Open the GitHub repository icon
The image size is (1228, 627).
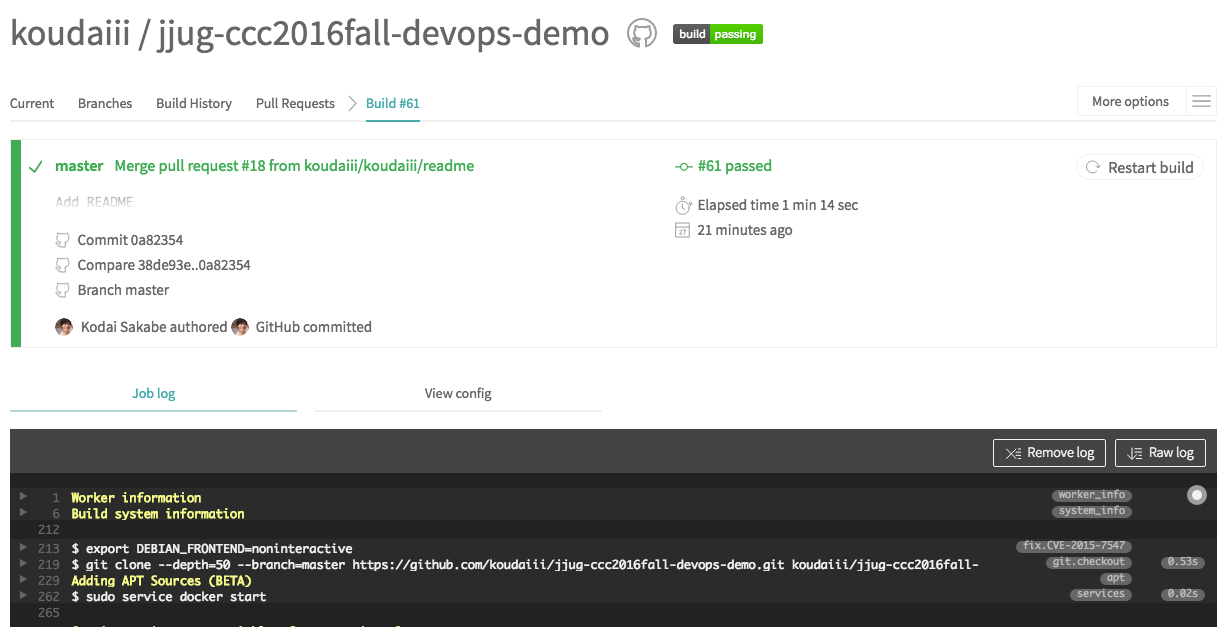click(641, 34)
